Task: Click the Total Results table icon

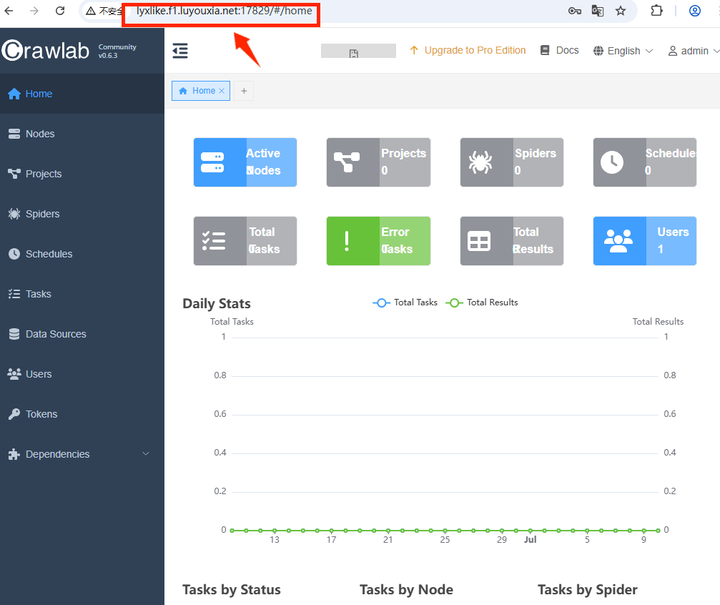Action: [479, 241]
